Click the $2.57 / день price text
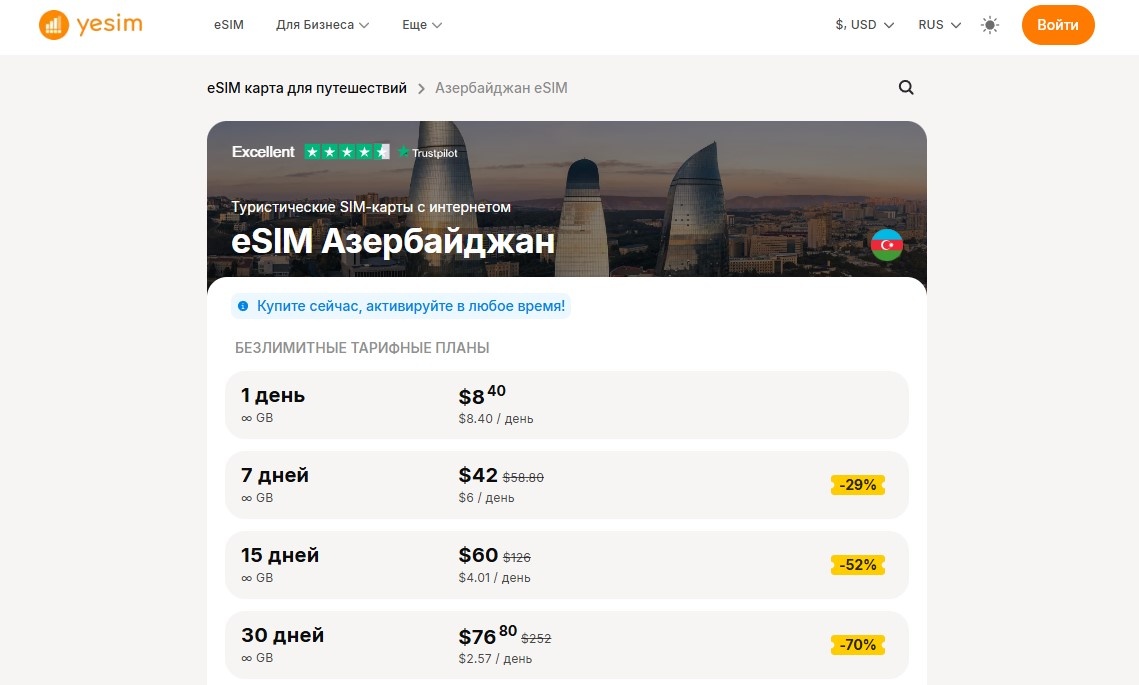The image size is (1139, 685). click(495, 659)
